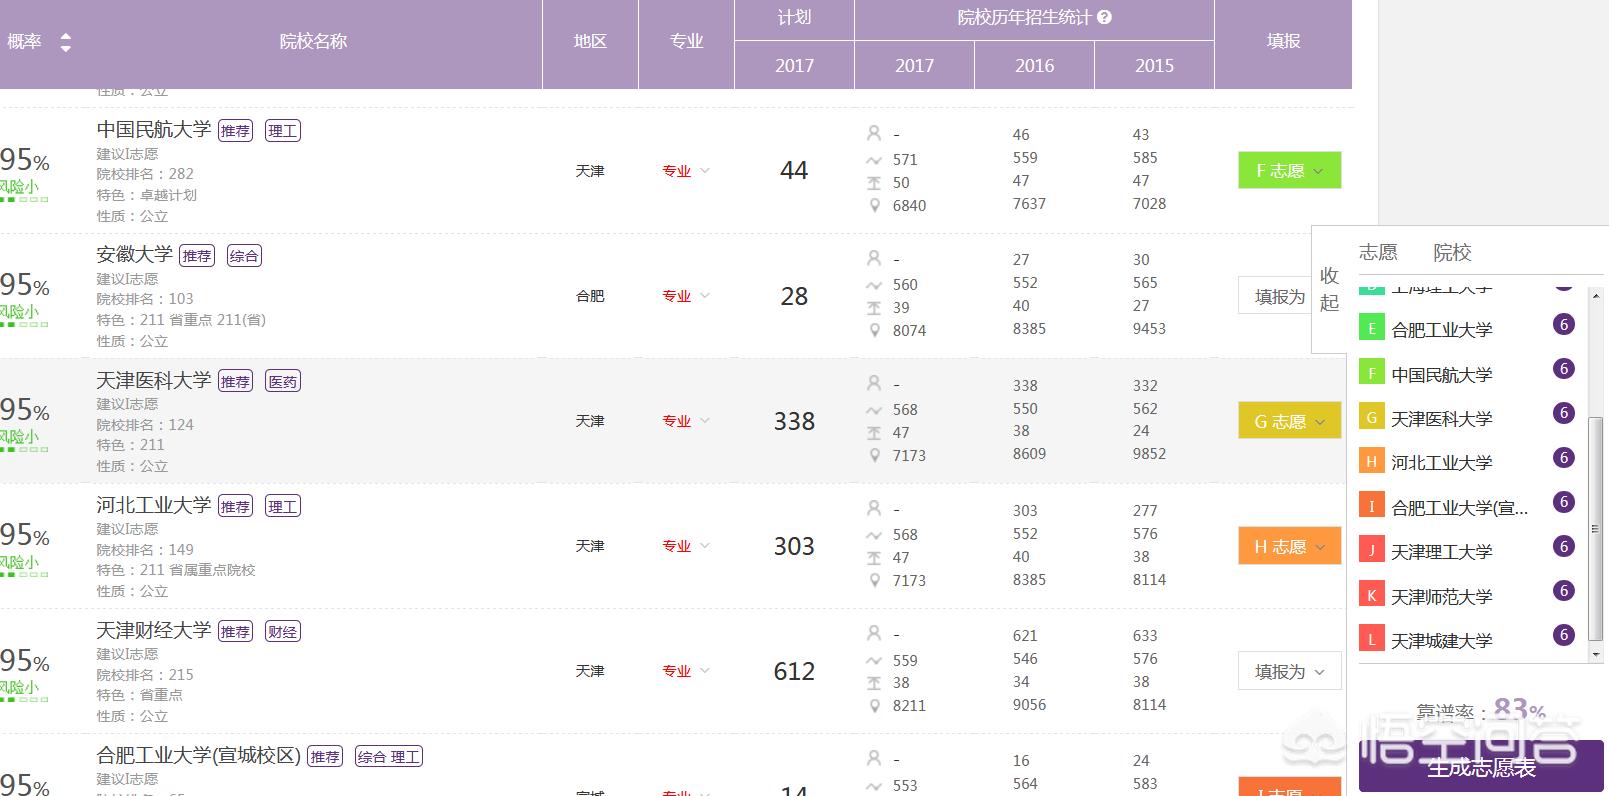
Task: Click the 6 badge beside 天津医科大学
Action: (x=1564, y=413)
